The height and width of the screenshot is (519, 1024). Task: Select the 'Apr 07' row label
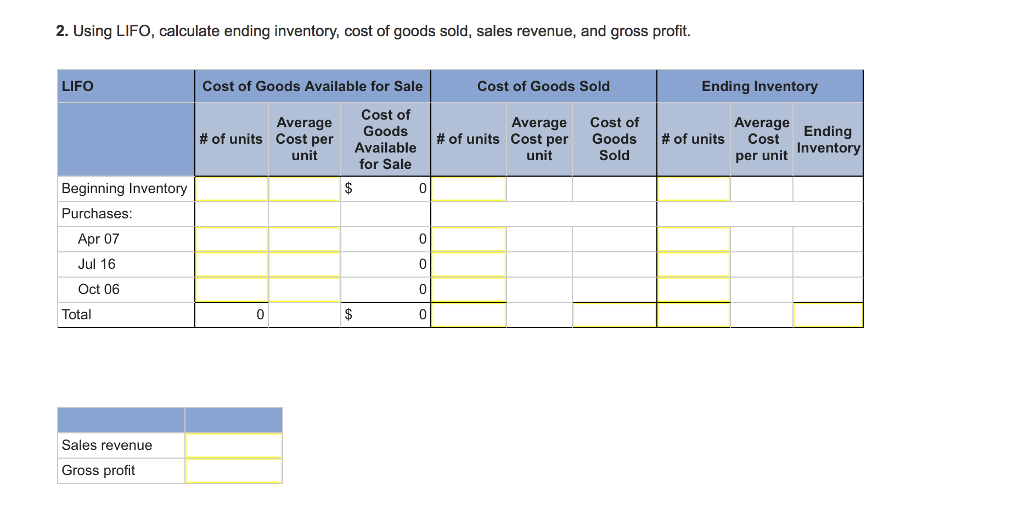[99, 239]
